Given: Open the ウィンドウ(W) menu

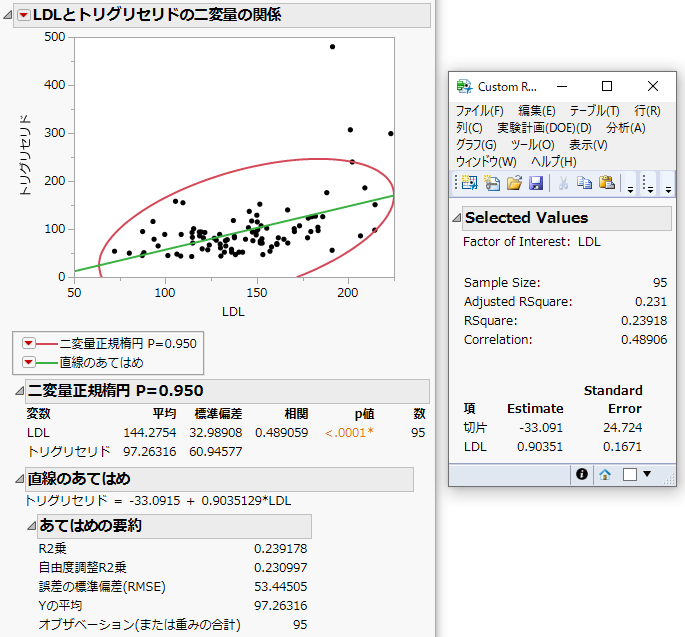Looking at the screenshot, I should (486, 162).
